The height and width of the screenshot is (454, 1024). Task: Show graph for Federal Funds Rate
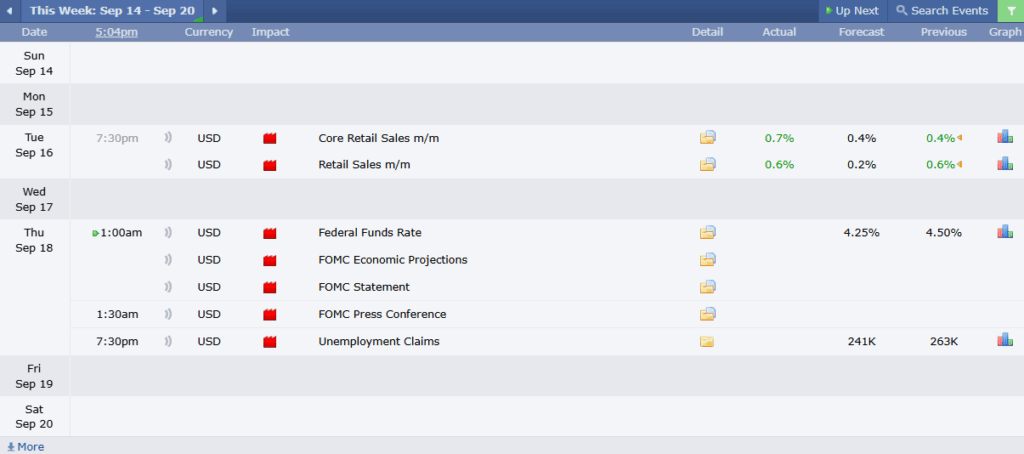(1005, 231)
